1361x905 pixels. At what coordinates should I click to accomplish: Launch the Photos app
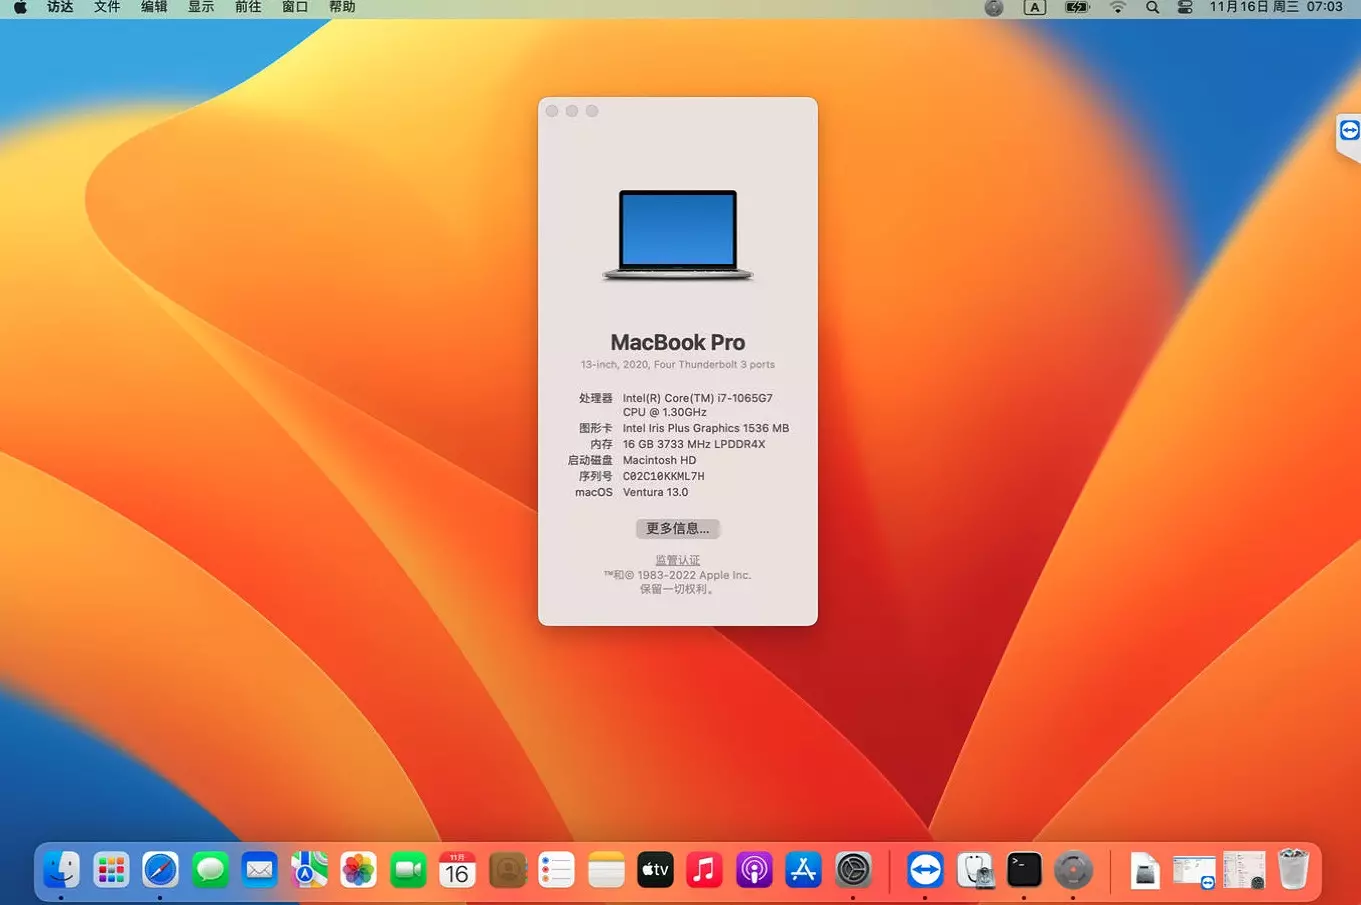point(358,869)
